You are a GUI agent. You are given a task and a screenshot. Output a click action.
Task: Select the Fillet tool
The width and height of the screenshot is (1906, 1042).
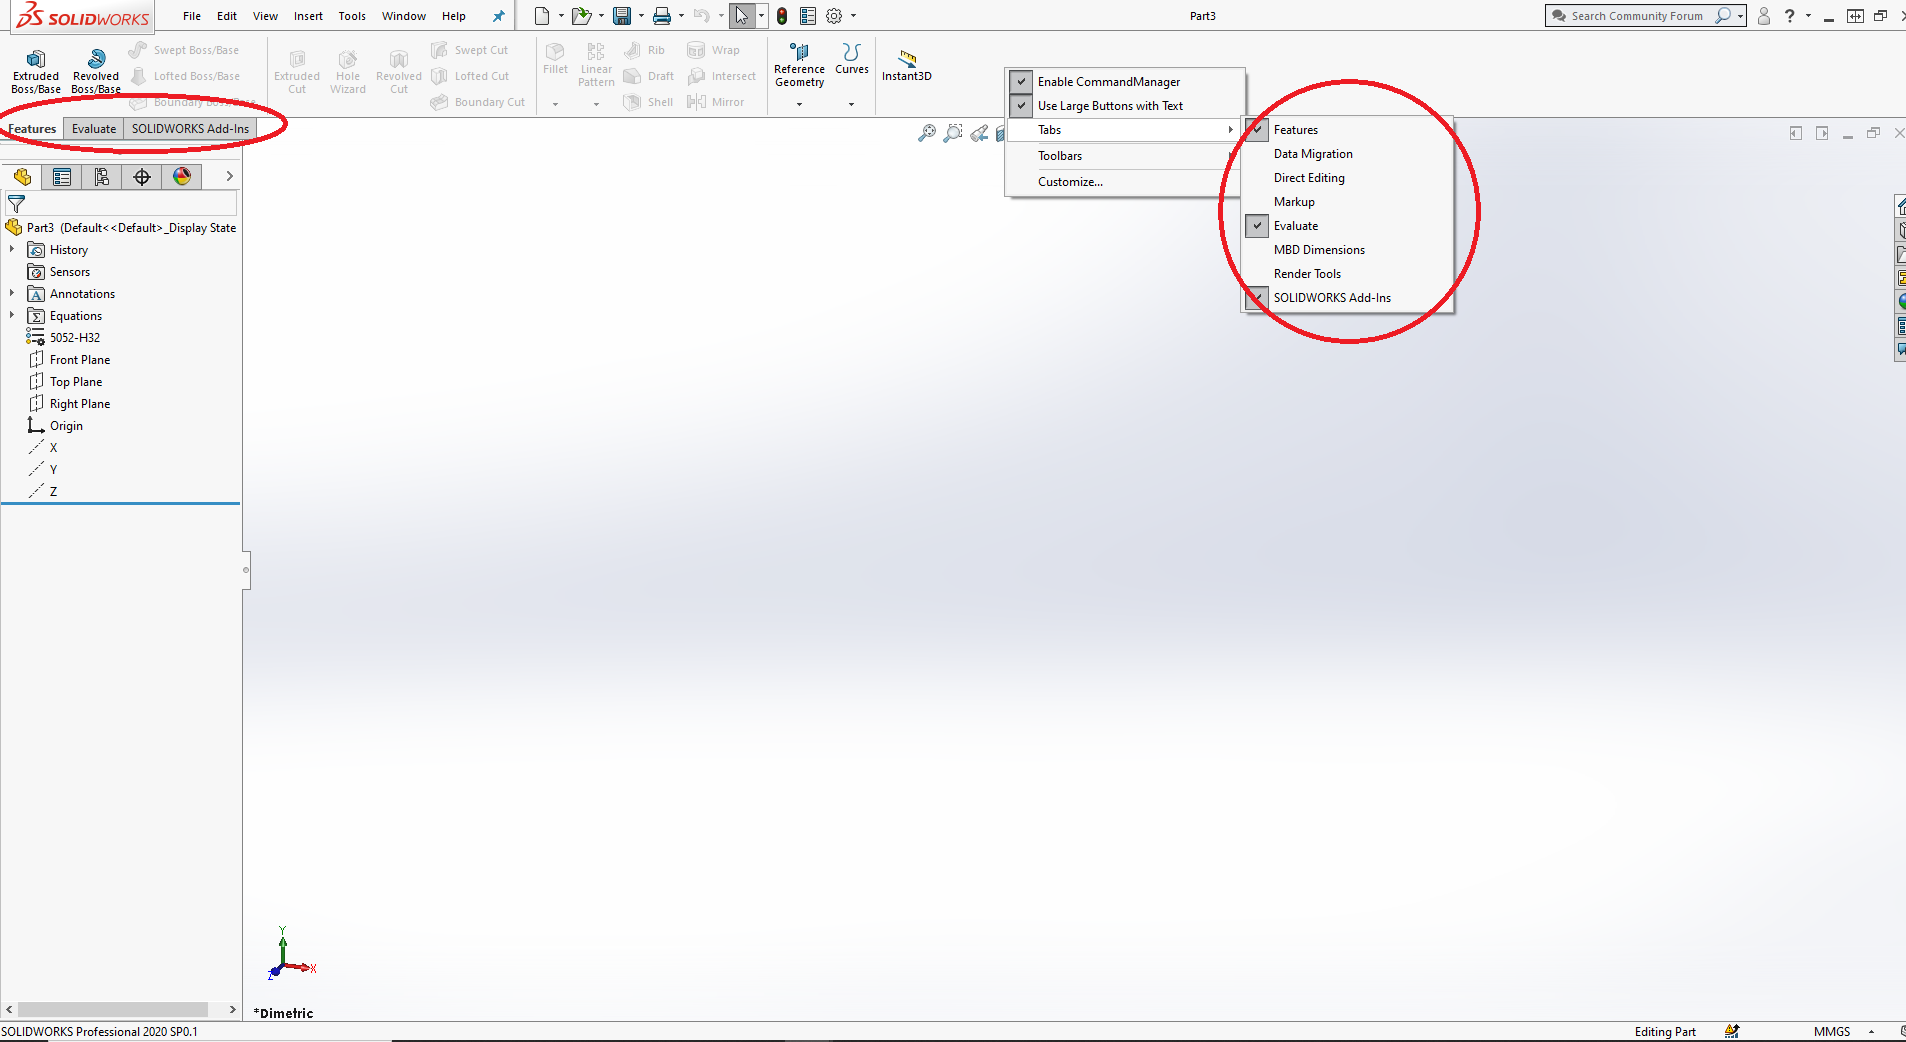555,62
